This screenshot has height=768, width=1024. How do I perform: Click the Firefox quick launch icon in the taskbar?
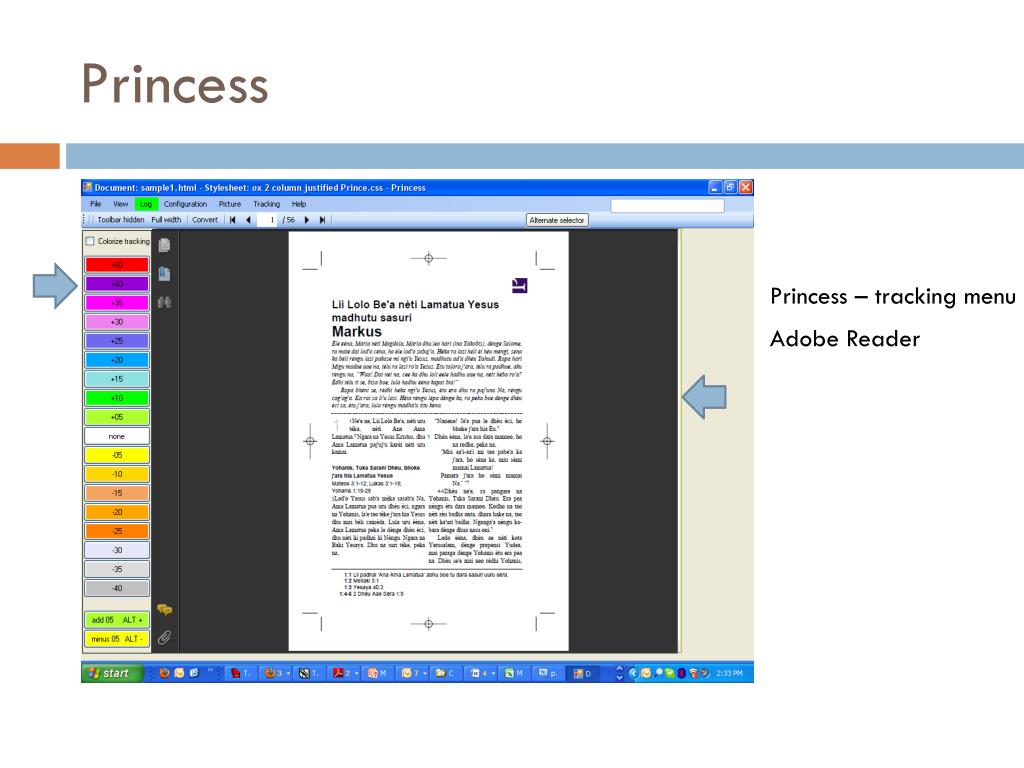(164, 673)
